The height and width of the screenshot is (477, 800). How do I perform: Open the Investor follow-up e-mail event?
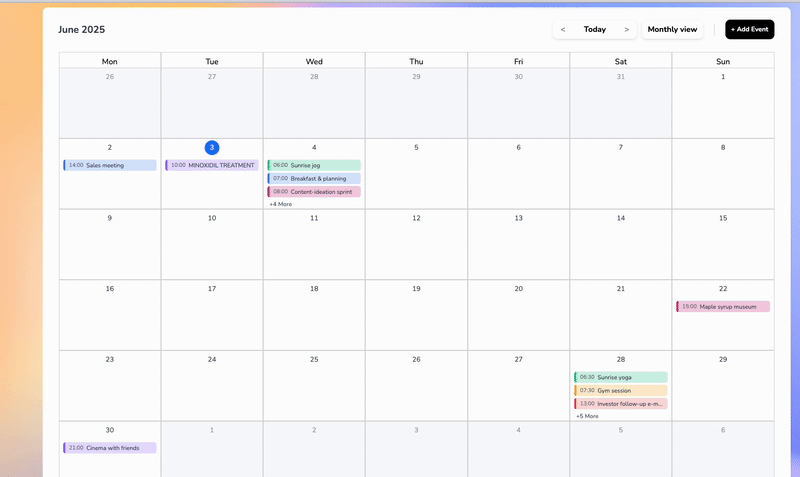pyautogui.click(x=621, y=403)
